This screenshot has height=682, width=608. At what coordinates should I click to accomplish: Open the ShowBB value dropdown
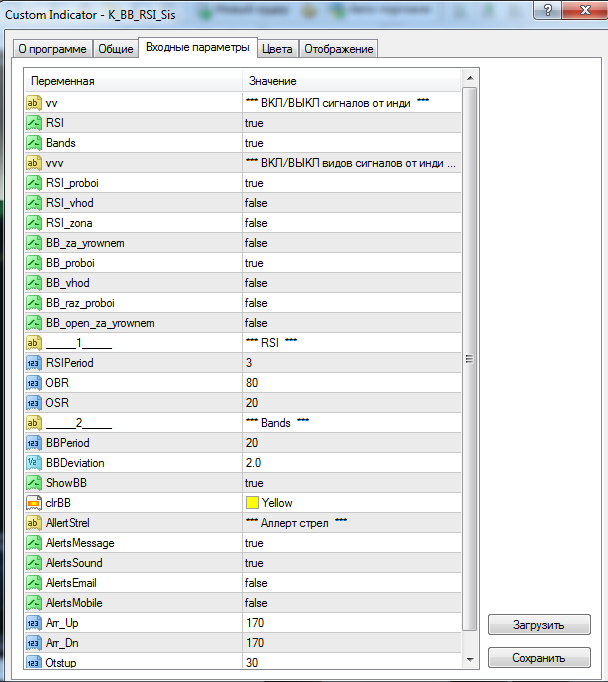[x=350, y=483]
